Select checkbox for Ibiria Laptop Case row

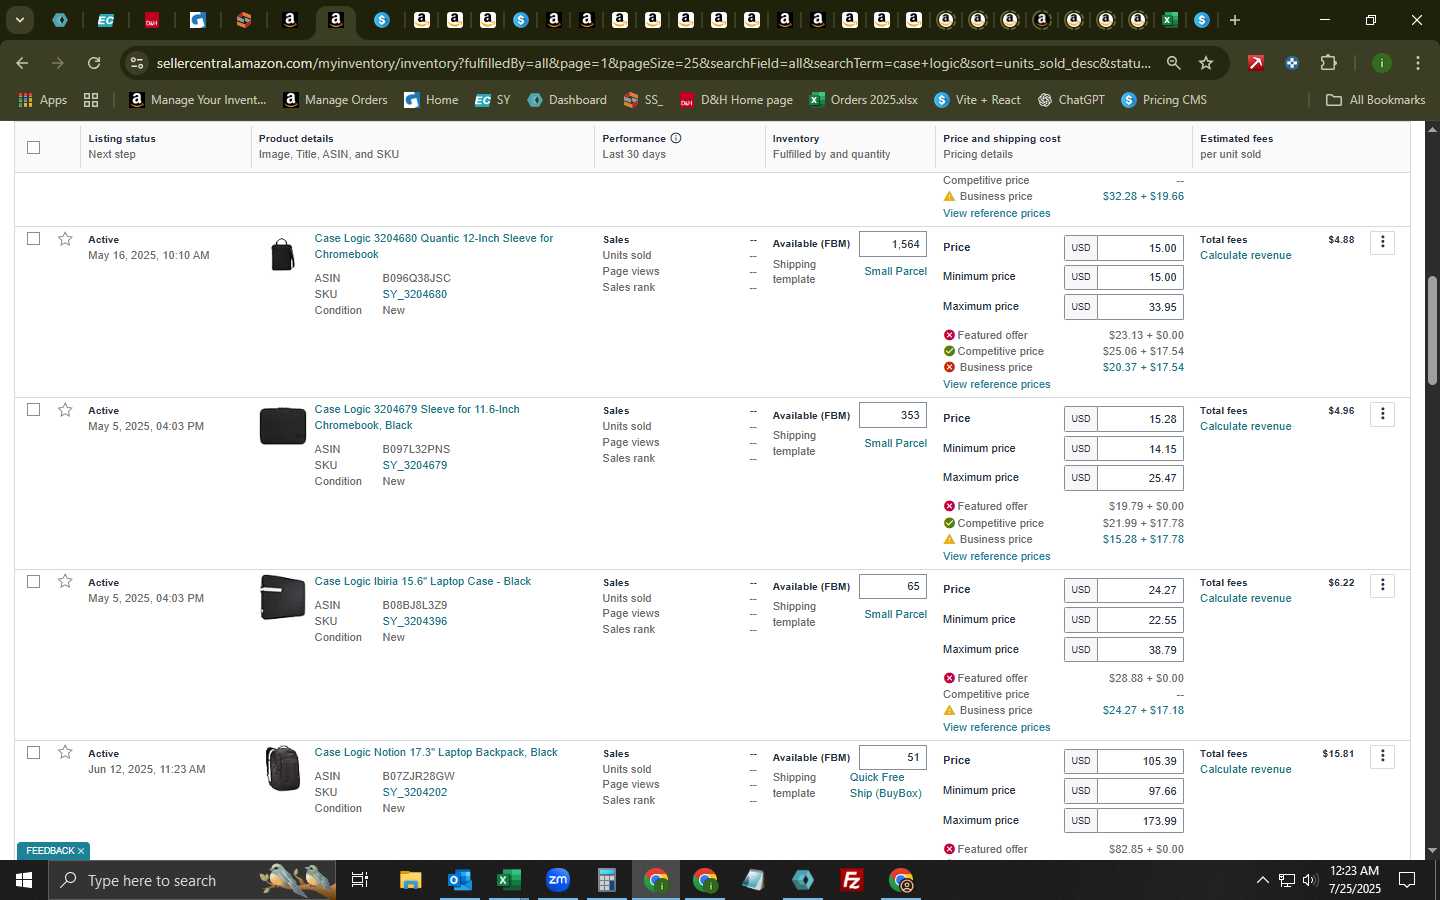(x=33, y=582)
